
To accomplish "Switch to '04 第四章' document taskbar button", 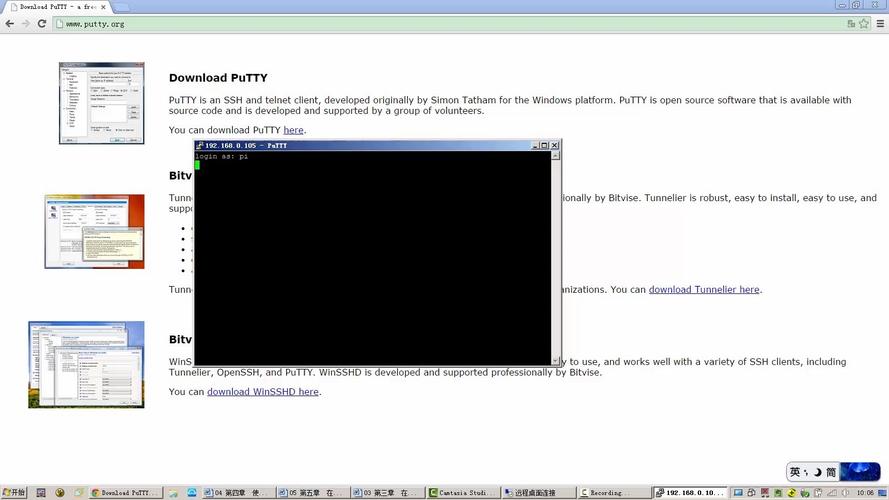I will (239, 493).
